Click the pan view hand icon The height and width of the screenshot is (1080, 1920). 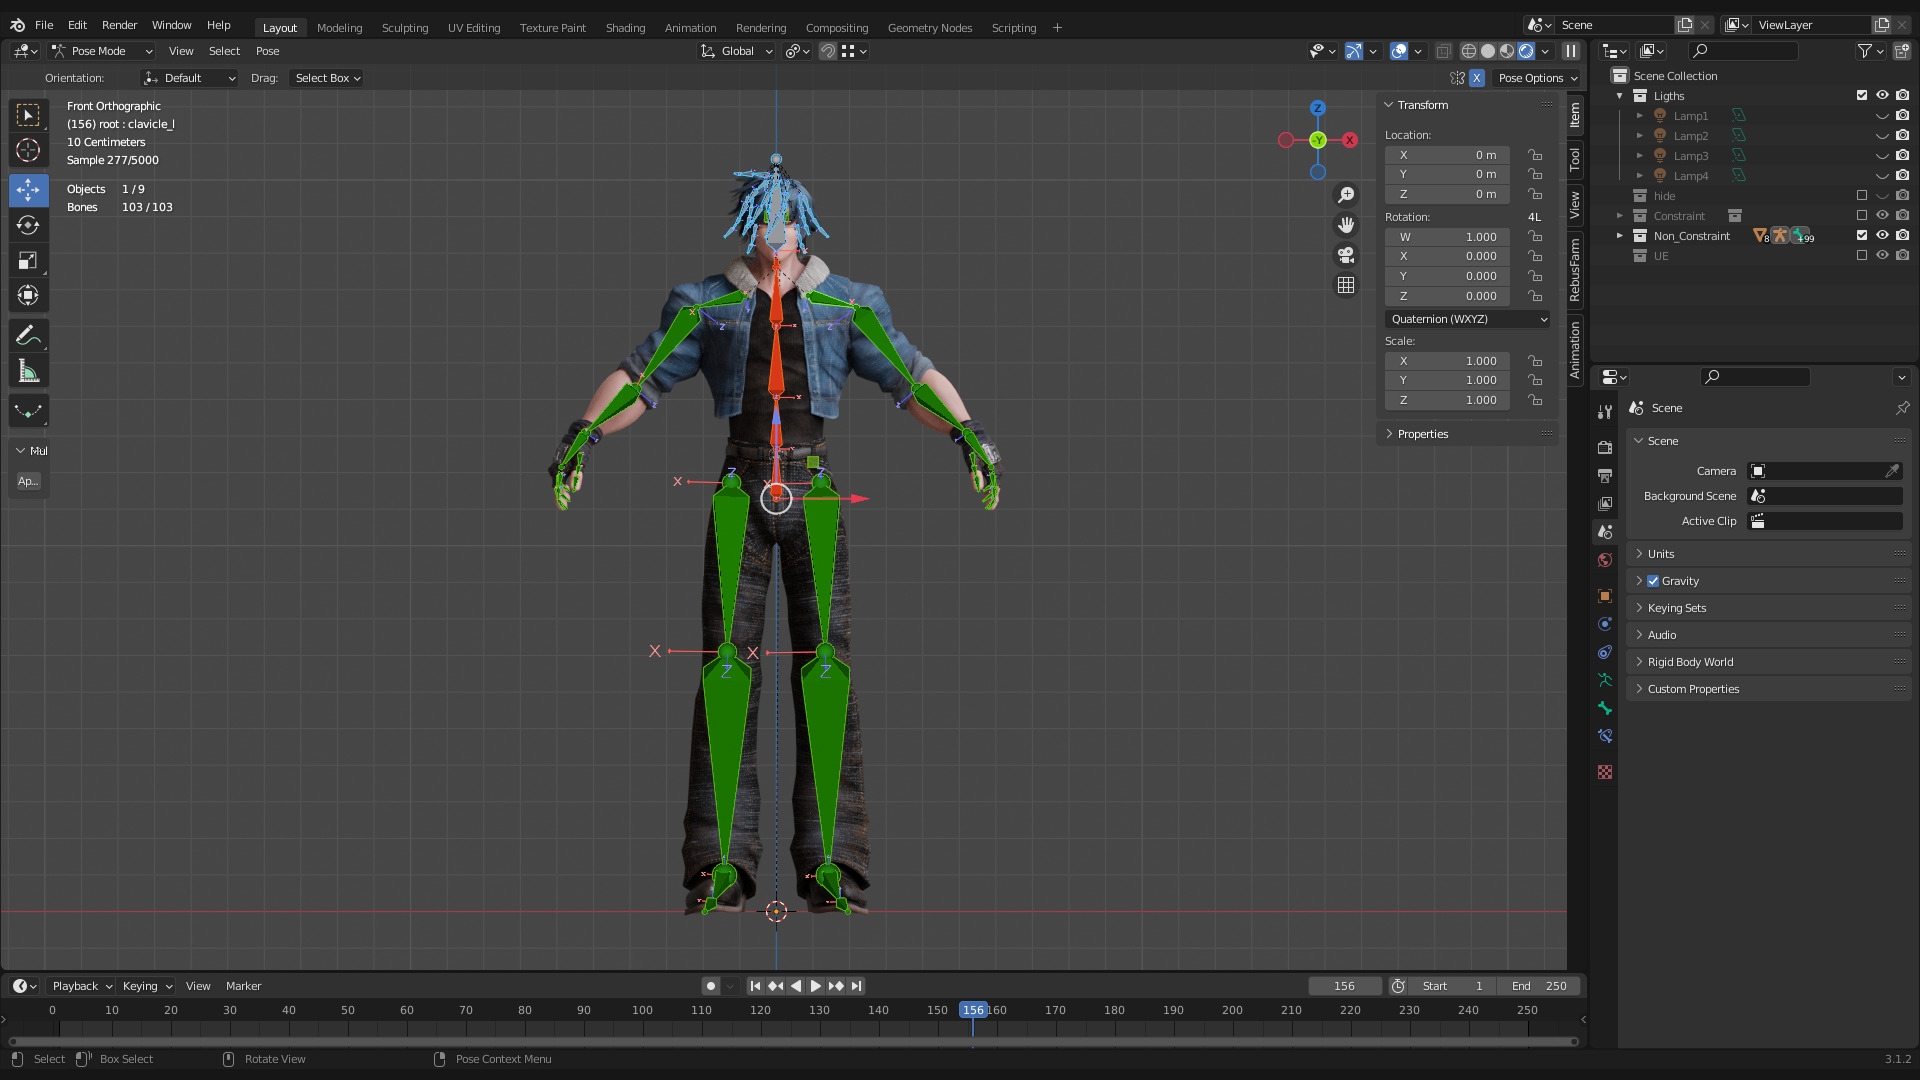[1346, 225]
